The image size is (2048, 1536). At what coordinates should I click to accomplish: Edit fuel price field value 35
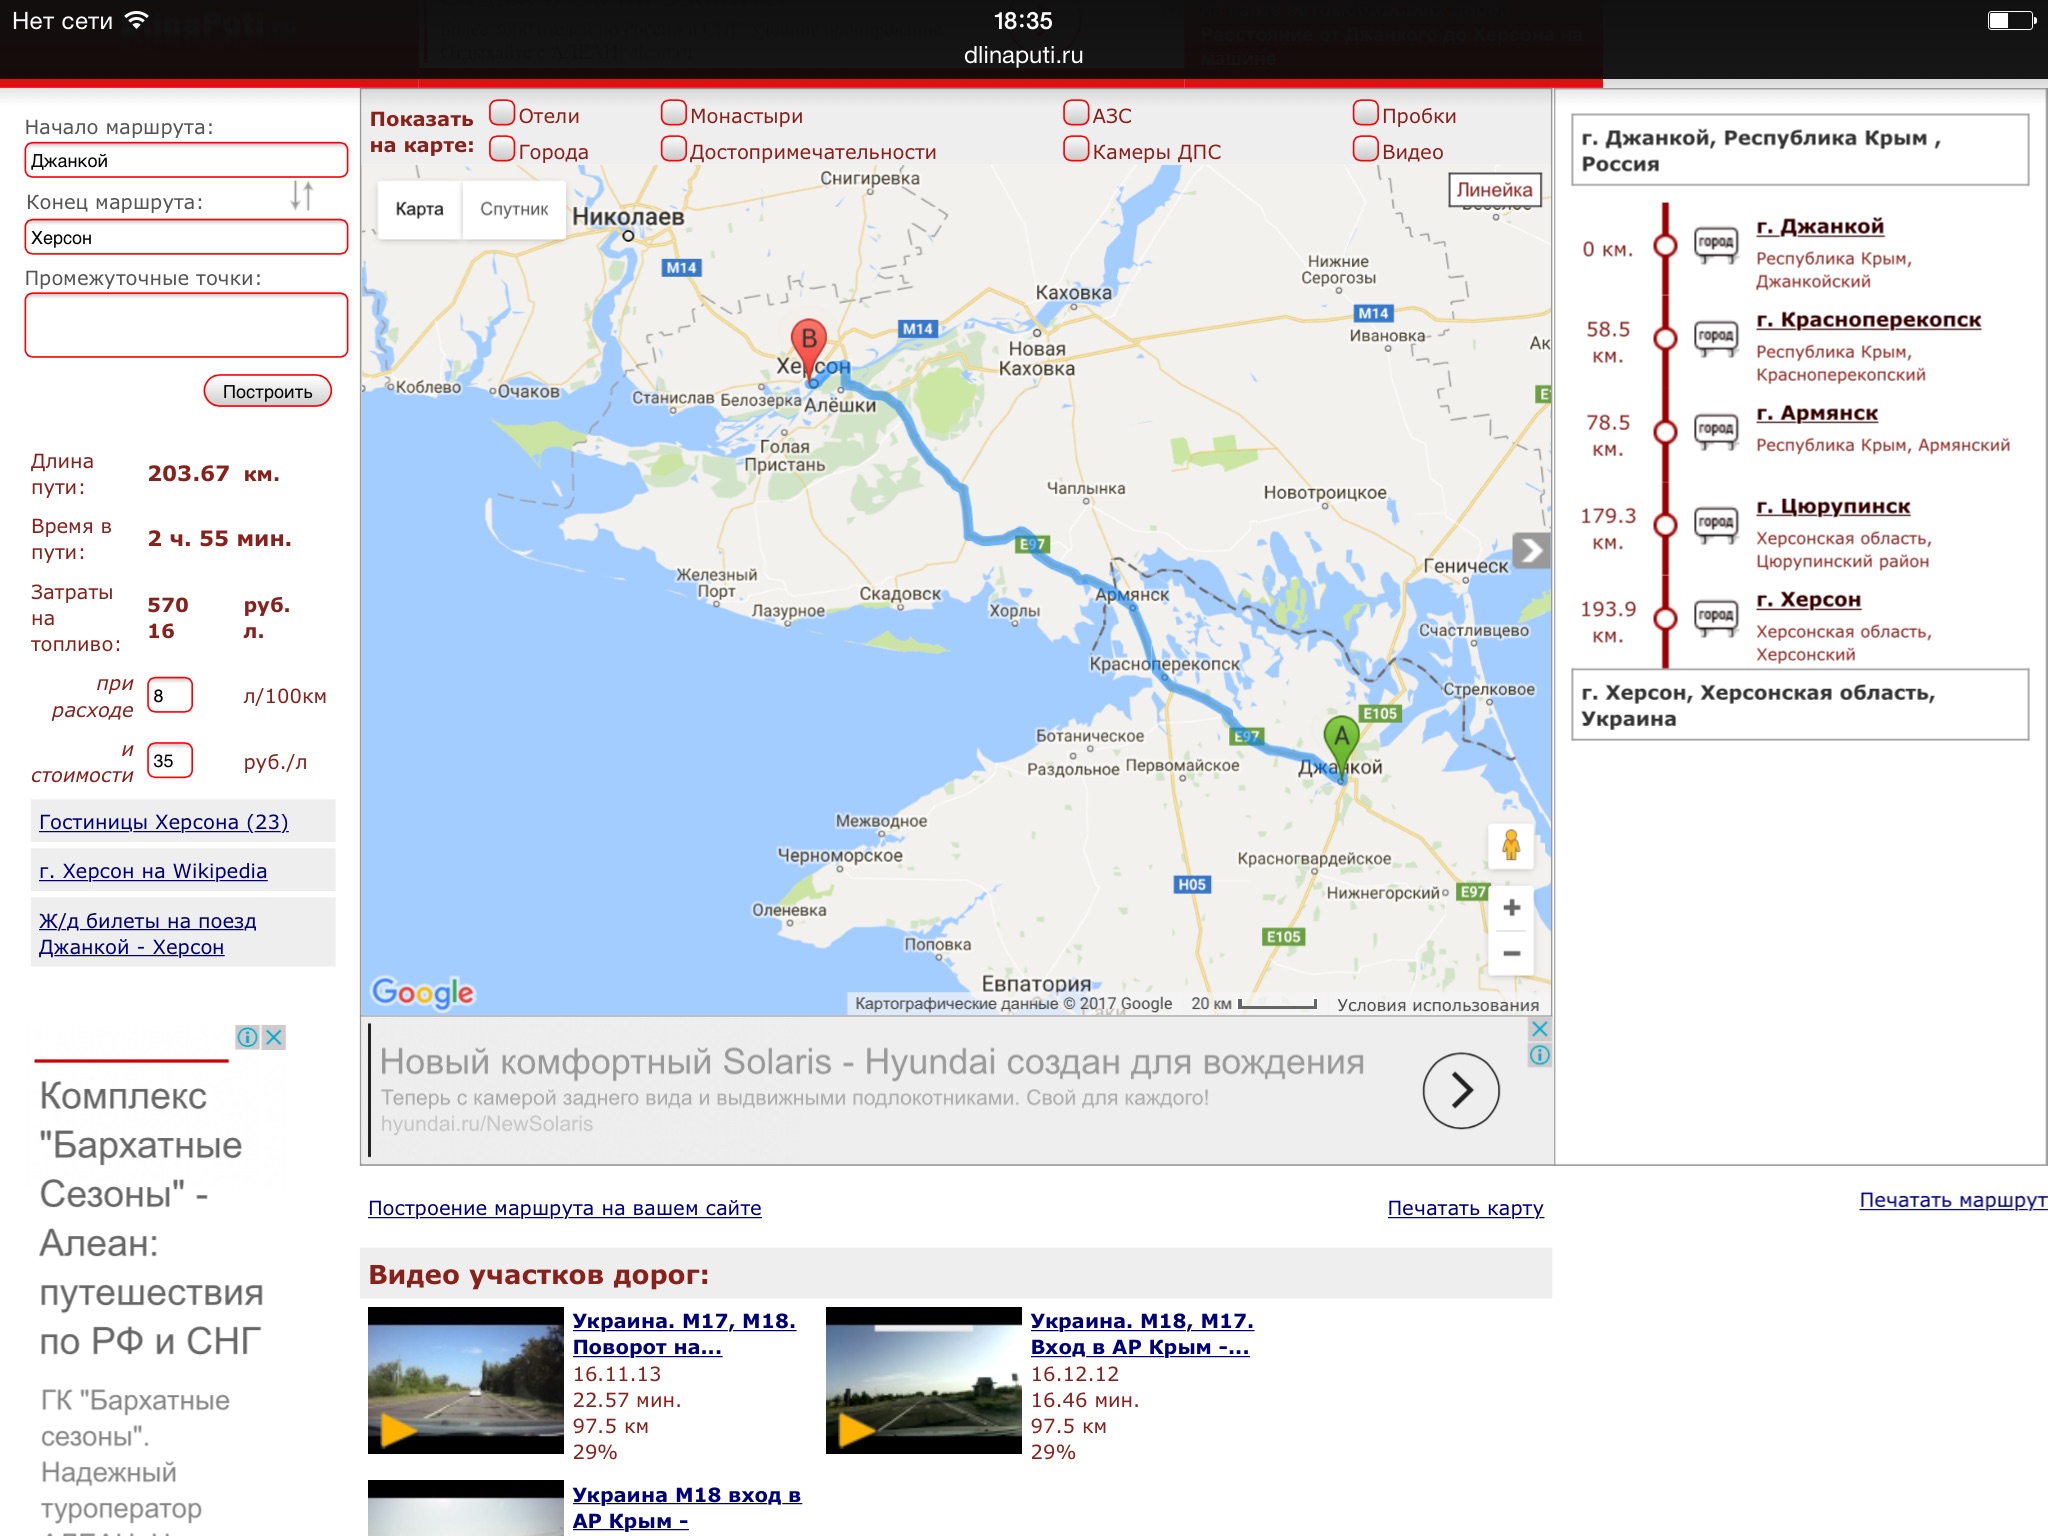pyautogui.click(x=170, y=761)
